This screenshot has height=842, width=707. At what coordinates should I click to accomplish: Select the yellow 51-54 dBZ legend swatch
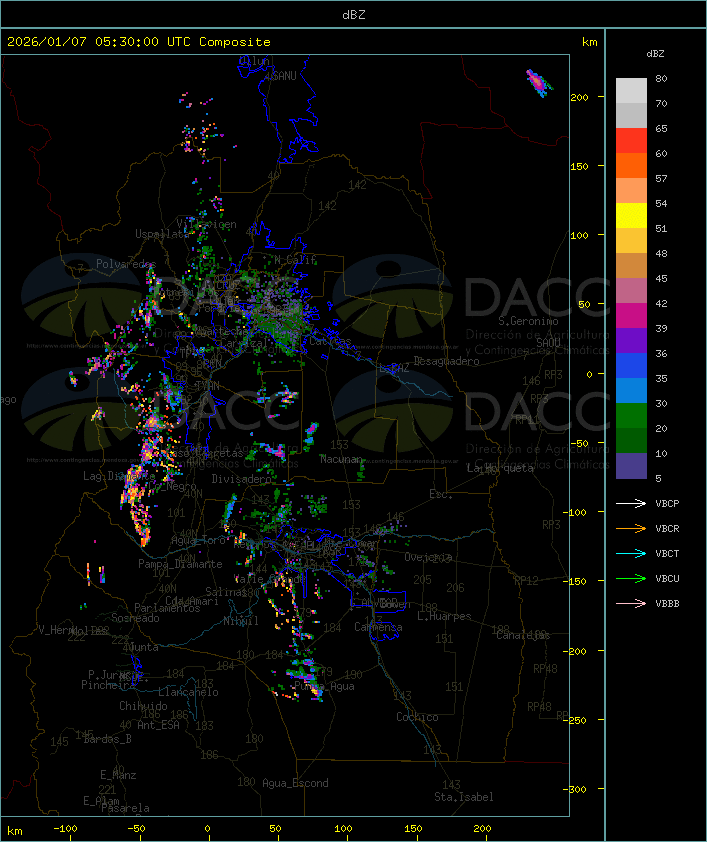(631, 216)
